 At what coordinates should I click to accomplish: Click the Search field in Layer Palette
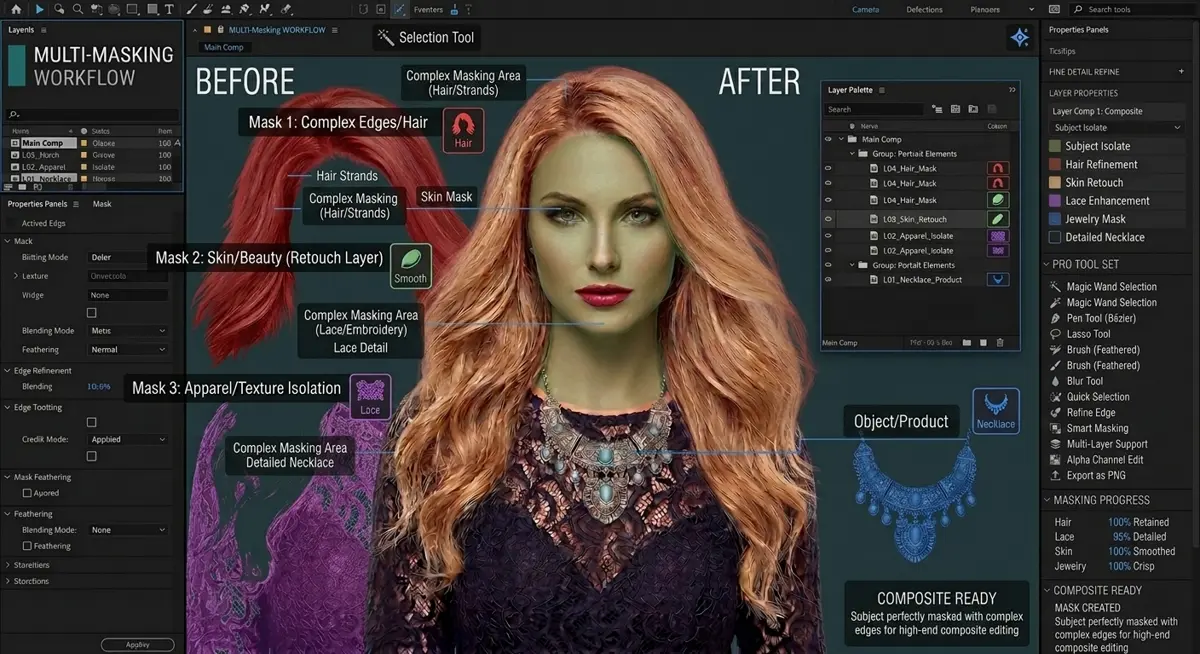(x=874, y=109)
